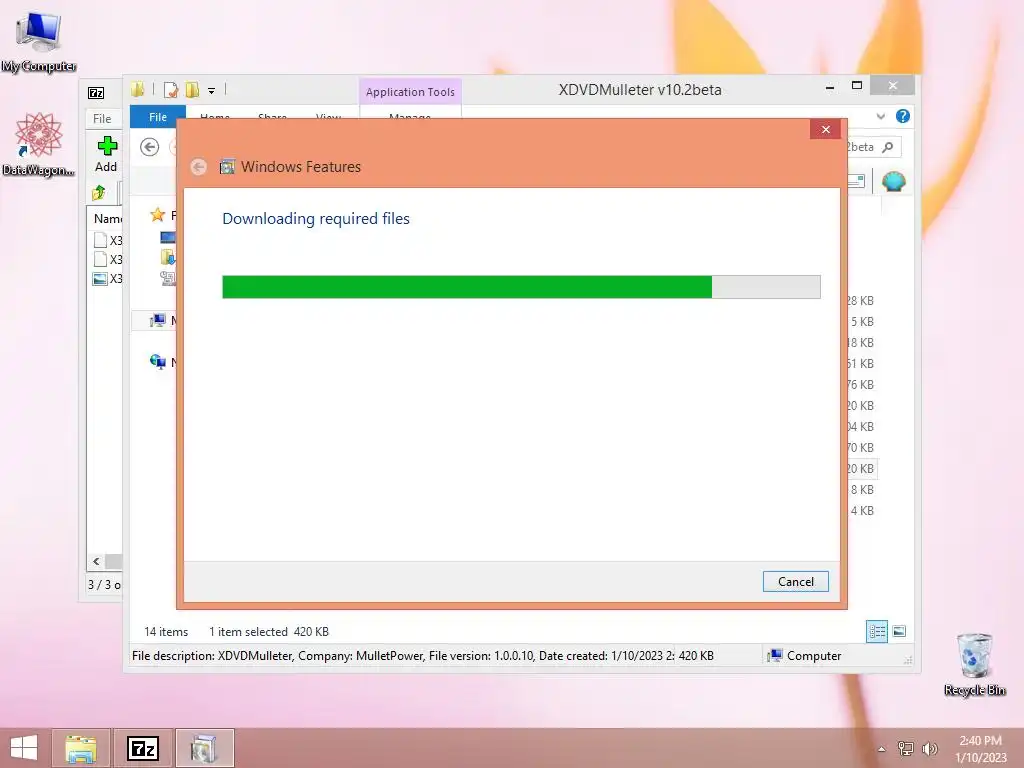Viewport: 1024px width, 768px height.
Task: Select Recent places in navigation pane
Action: click(167, 278)
